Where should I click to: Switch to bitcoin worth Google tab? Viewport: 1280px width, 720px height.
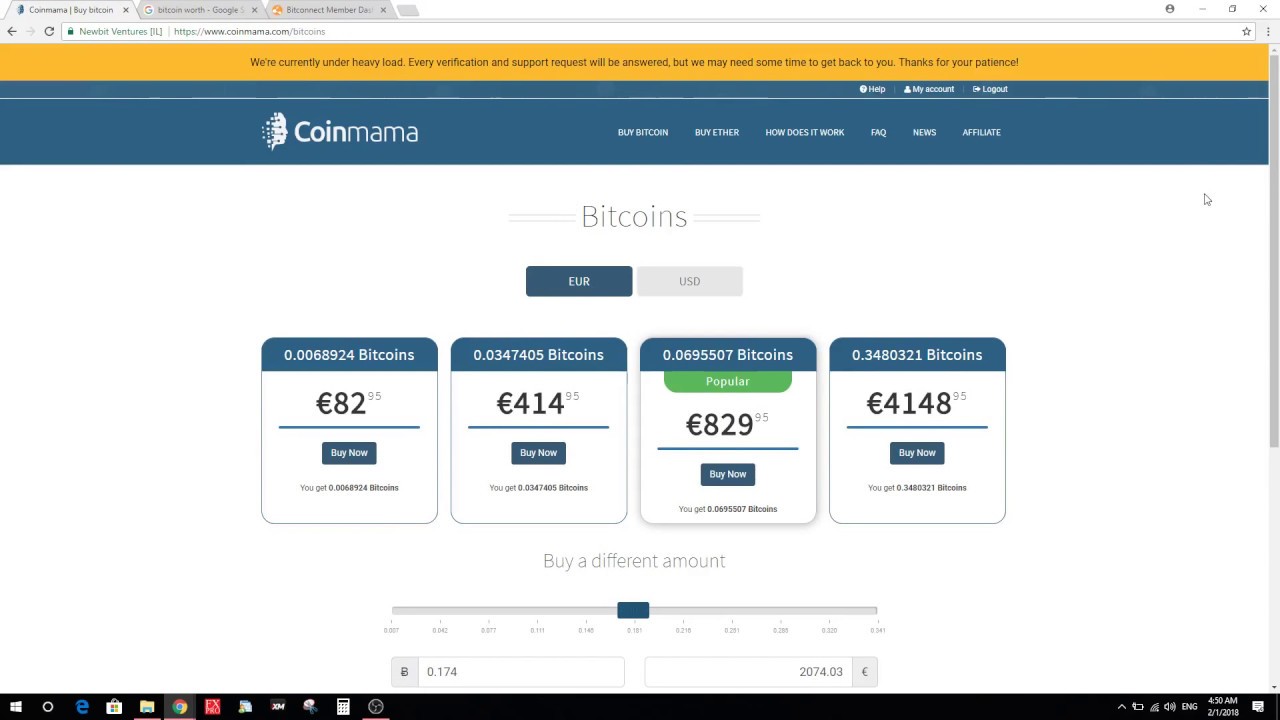[x=198, y=10]
